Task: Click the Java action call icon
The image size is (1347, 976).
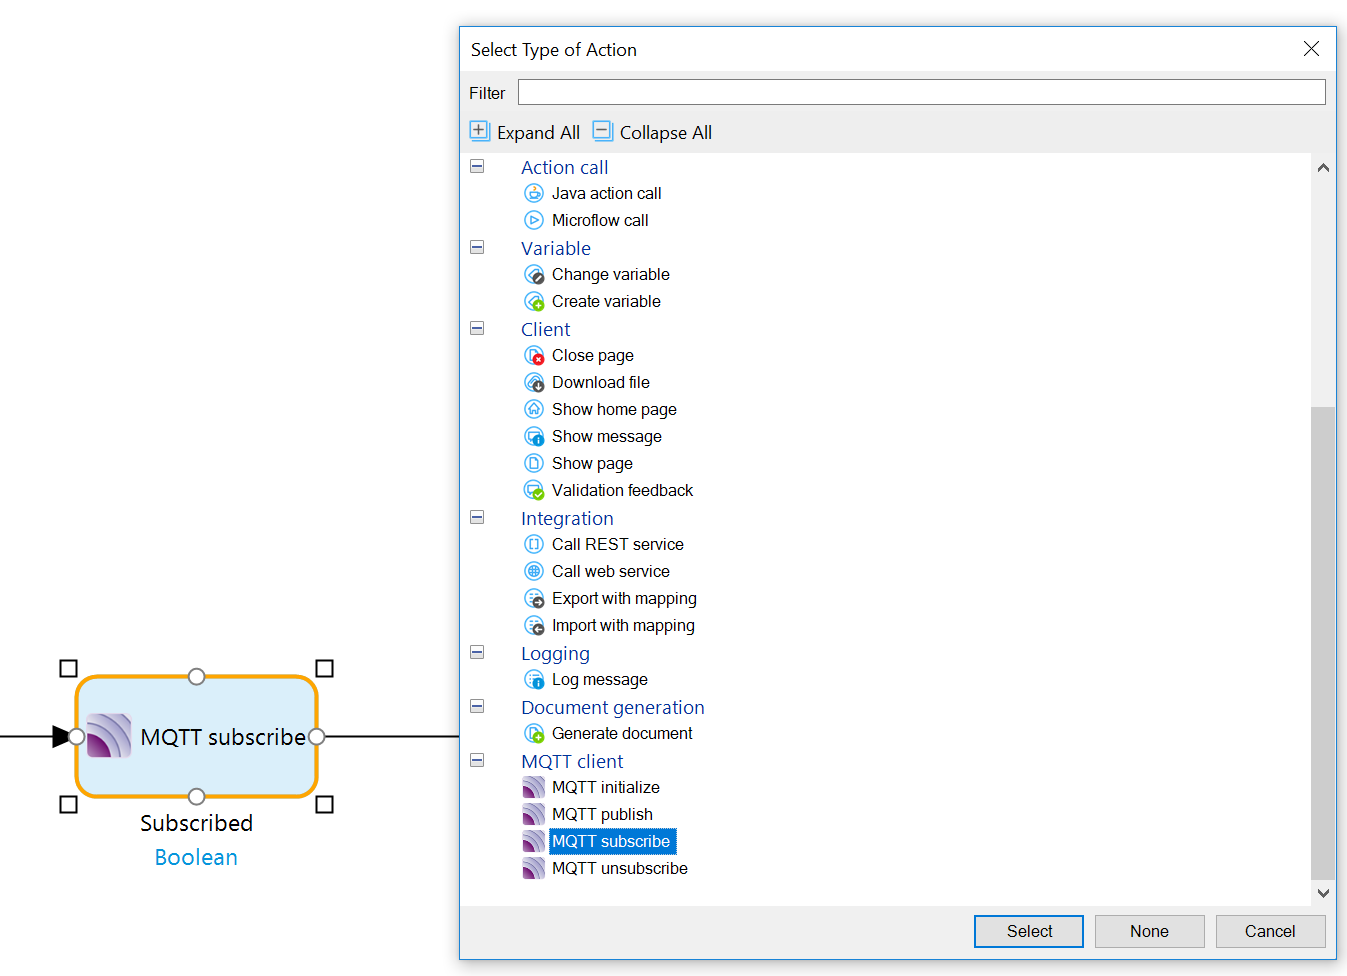Action: [x=535, y=193]
